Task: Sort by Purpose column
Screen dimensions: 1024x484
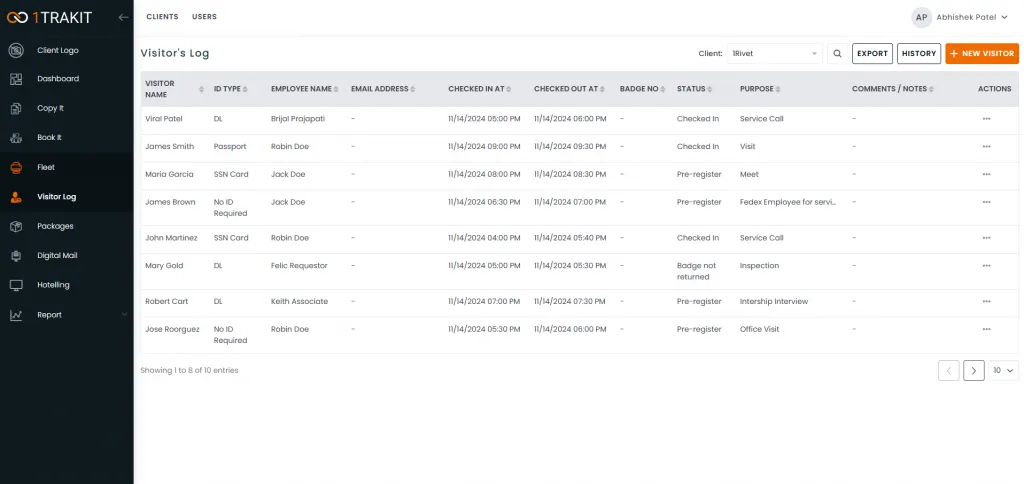Action: click(x=778, y=89)
